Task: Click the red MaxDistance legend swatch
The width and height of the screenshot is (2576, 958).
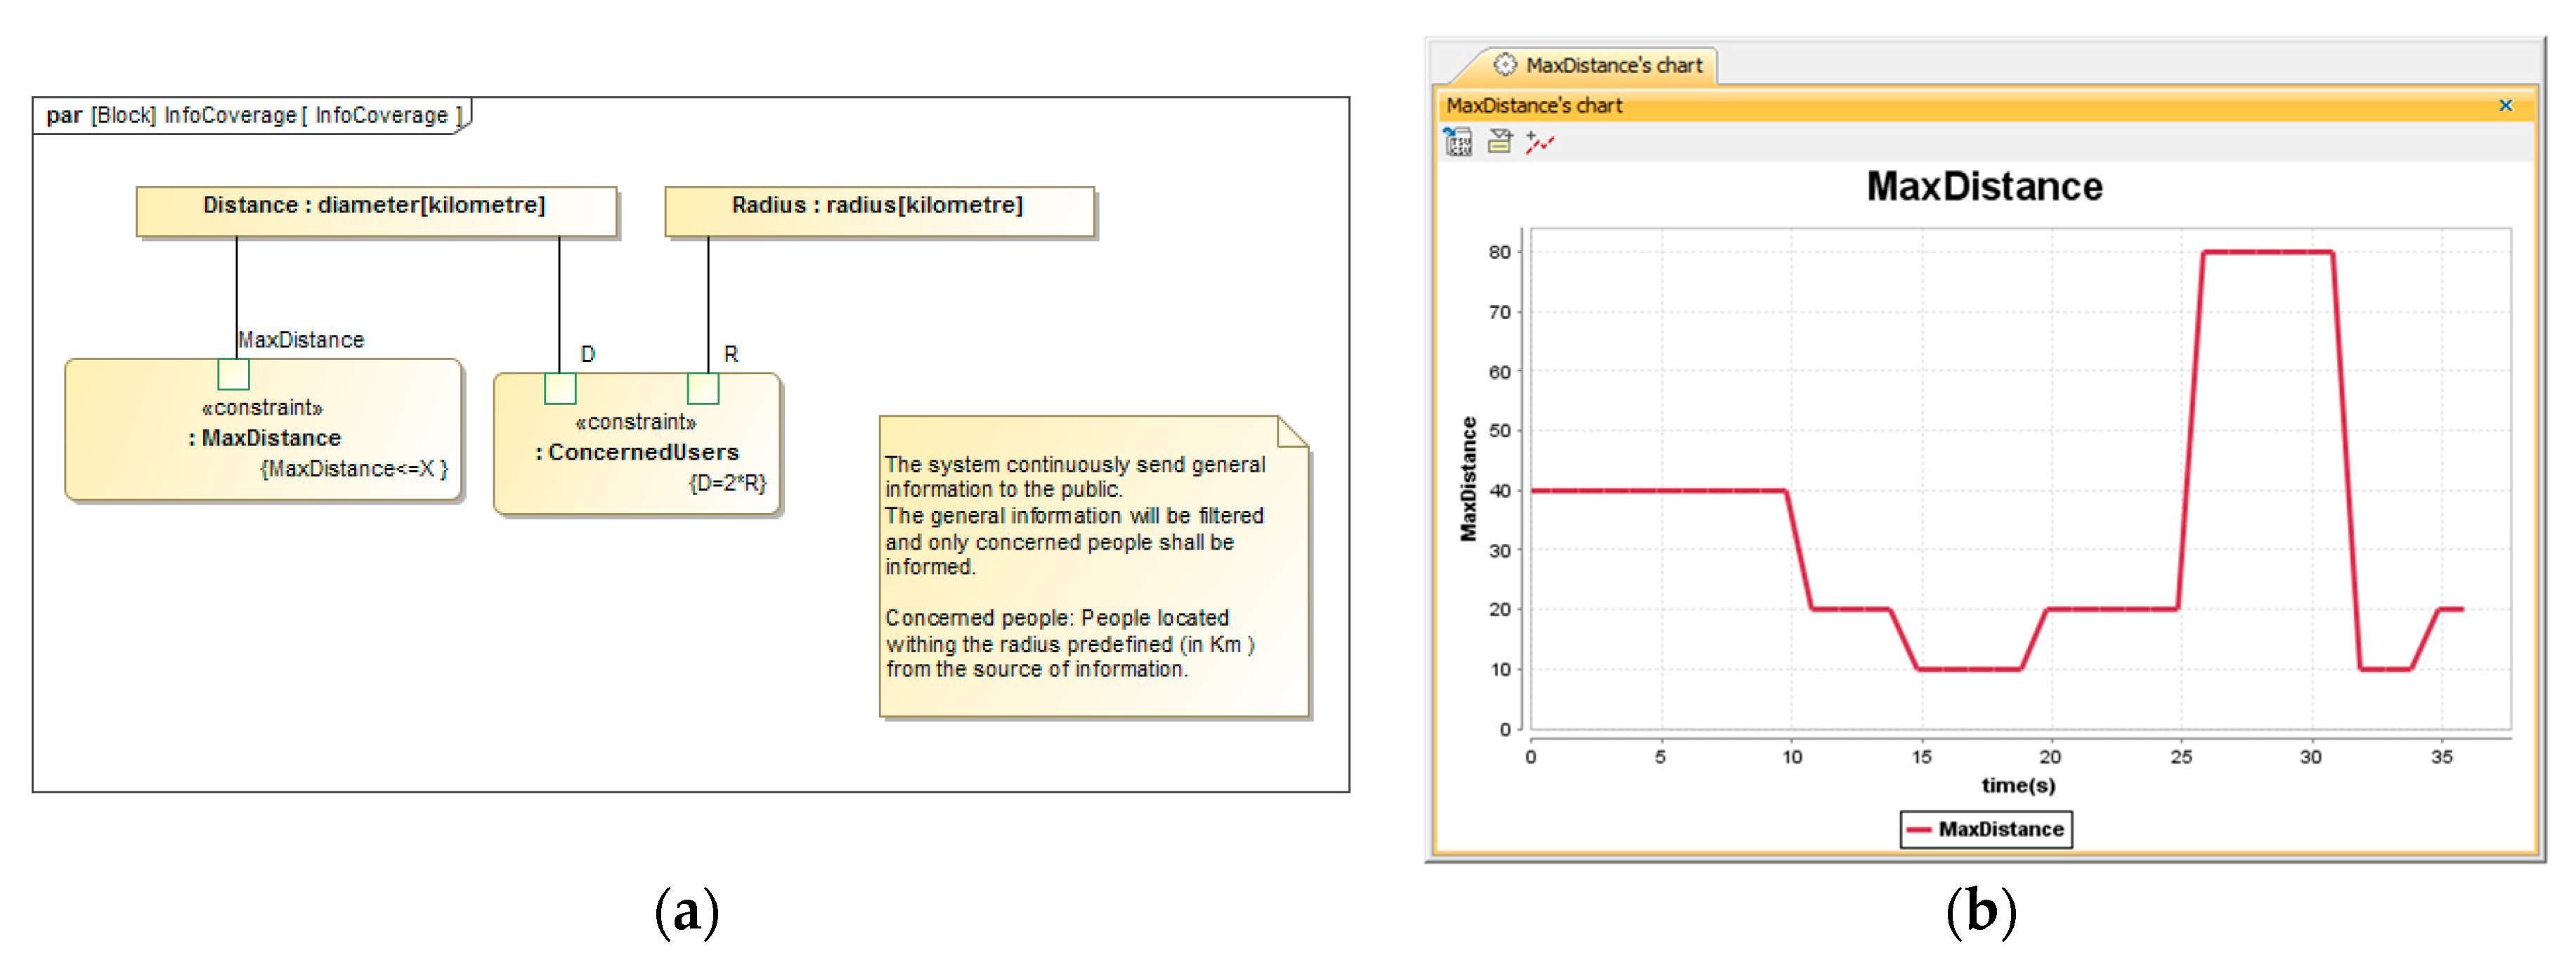Action: (1918, 829)
